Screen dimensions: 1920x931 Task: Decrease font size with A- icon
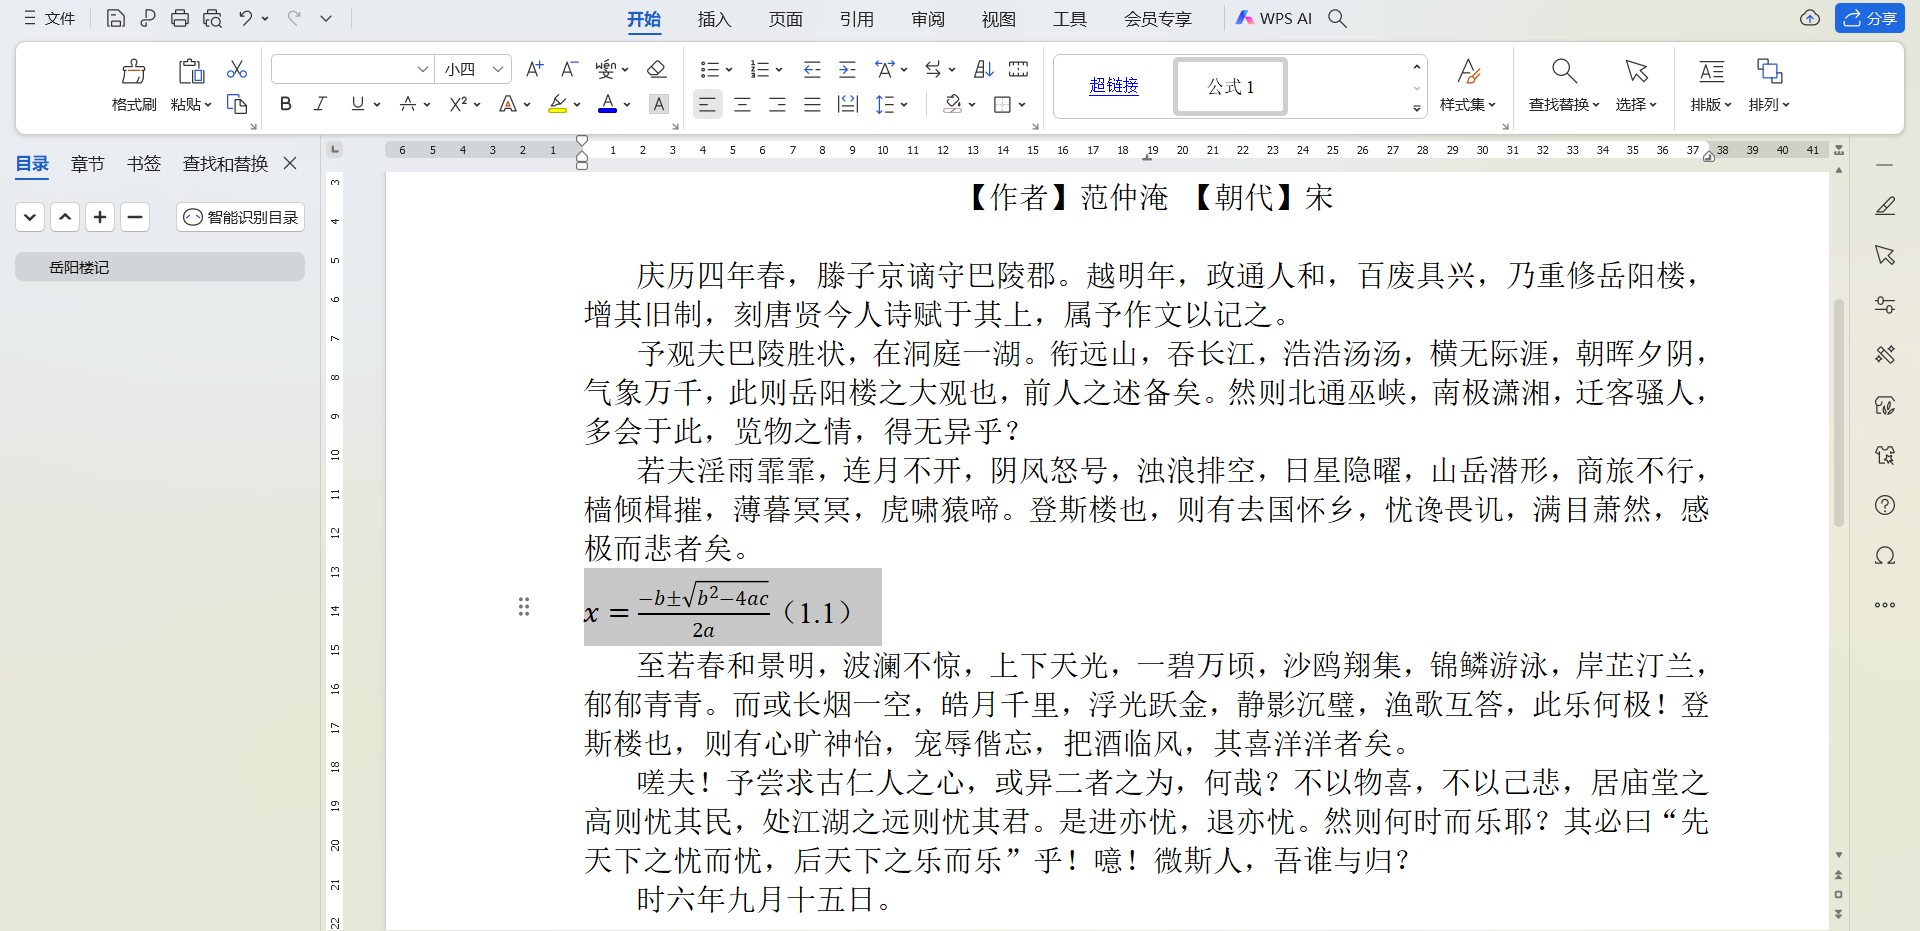point(569,69)
